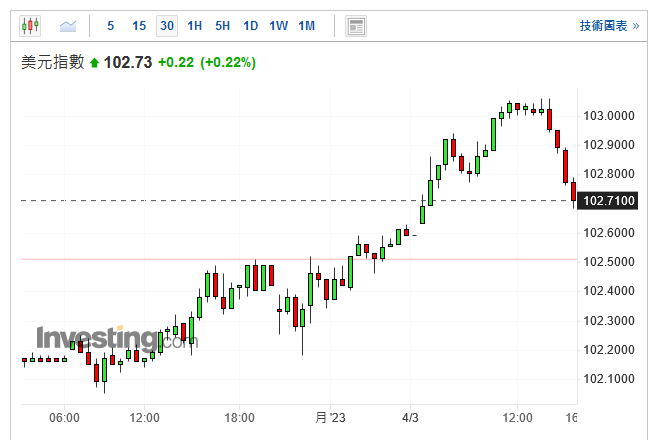The width and height of the screenshot is (654, 440).
Task: Click the 18:00 time axis label
Action: click(x=239, y=417)
